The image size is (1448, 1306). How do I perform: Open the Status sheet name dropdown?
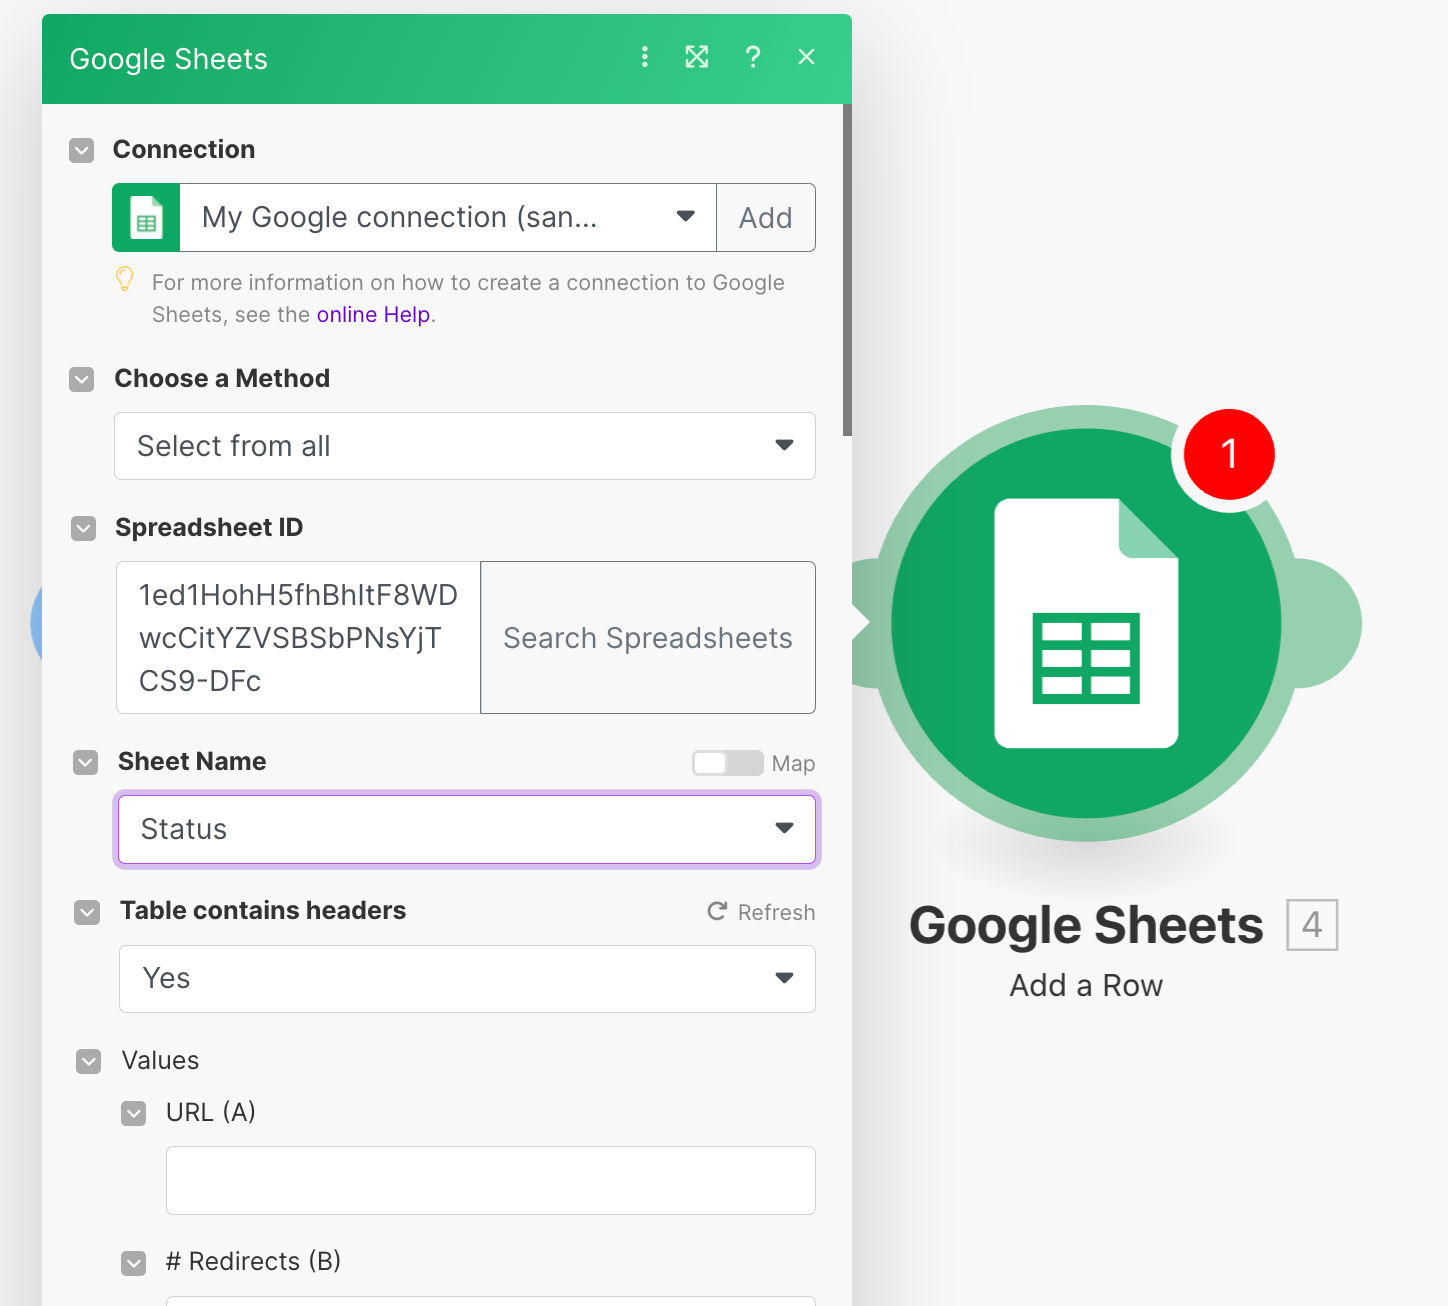(x=467, y=829)
